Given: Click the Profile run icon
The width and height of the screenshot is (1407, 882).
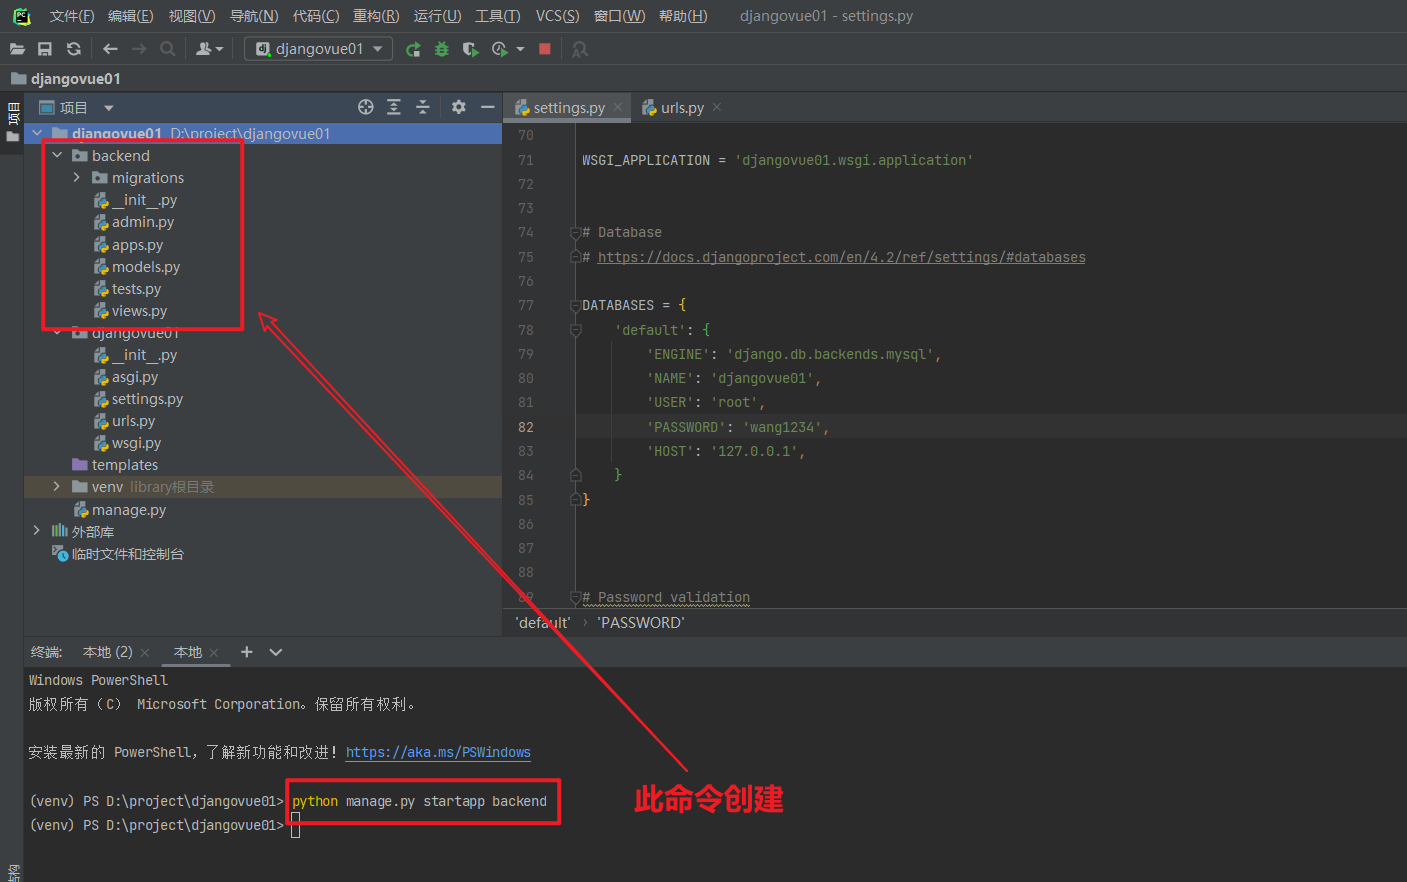Looking at the screenshot, I should tap(500, 49).
